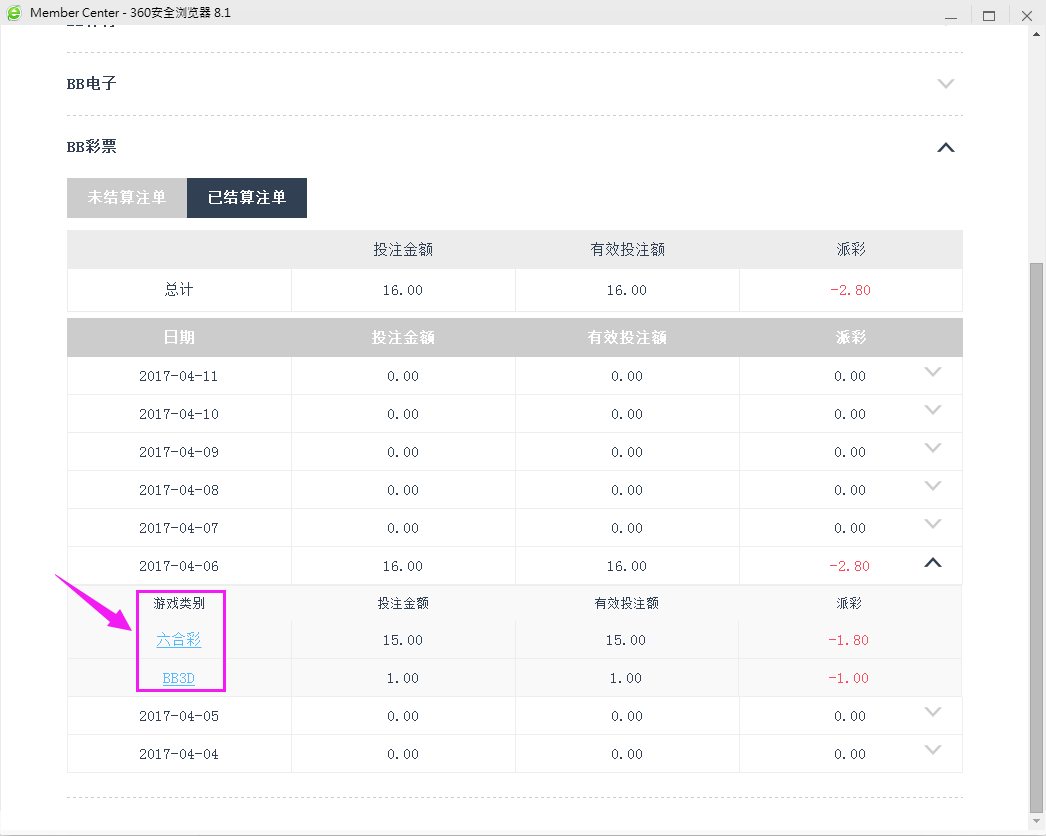Switch to 未结算注单 tab
This screenshot has height=836, width=1046.
(127, 198)
